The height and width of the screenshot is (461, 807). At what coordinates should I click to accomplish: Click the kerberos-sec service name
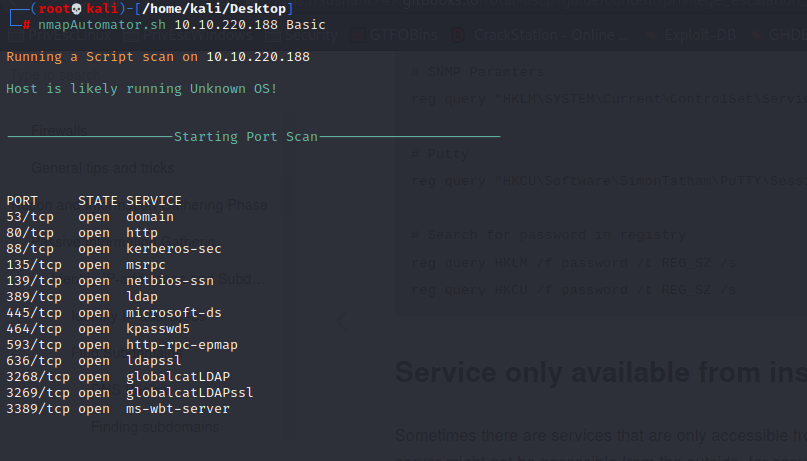[x=173, y=249]
